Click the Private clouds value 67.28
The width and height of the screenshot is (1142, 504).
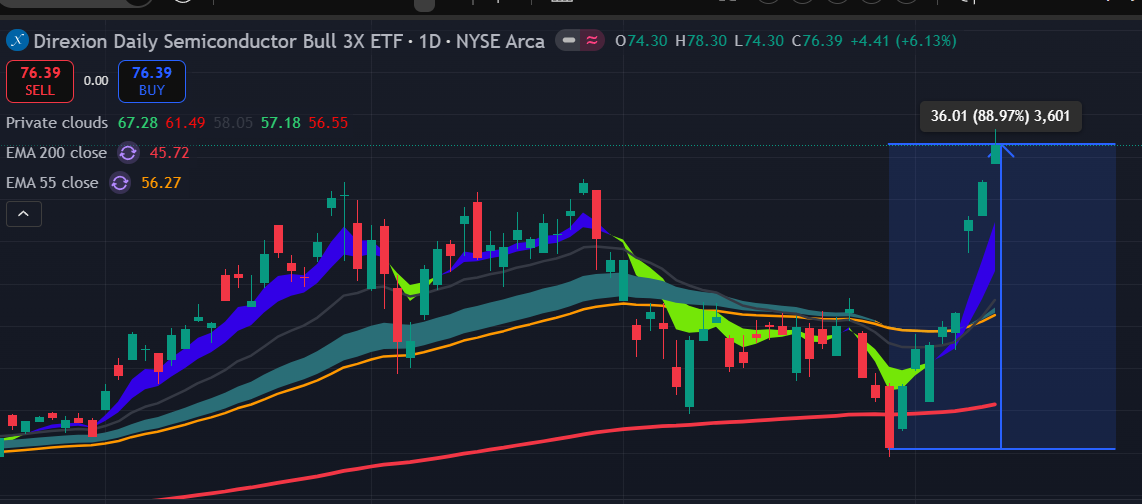point(138,122)
